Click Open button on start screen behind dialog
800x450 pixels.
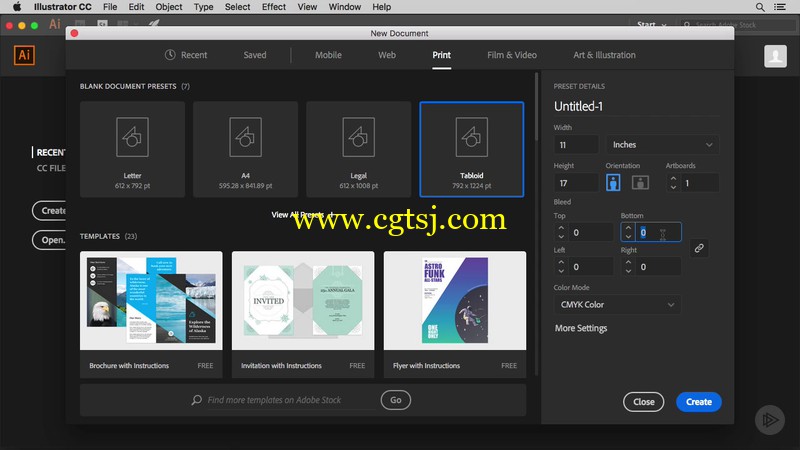click(x=49, y=240)
